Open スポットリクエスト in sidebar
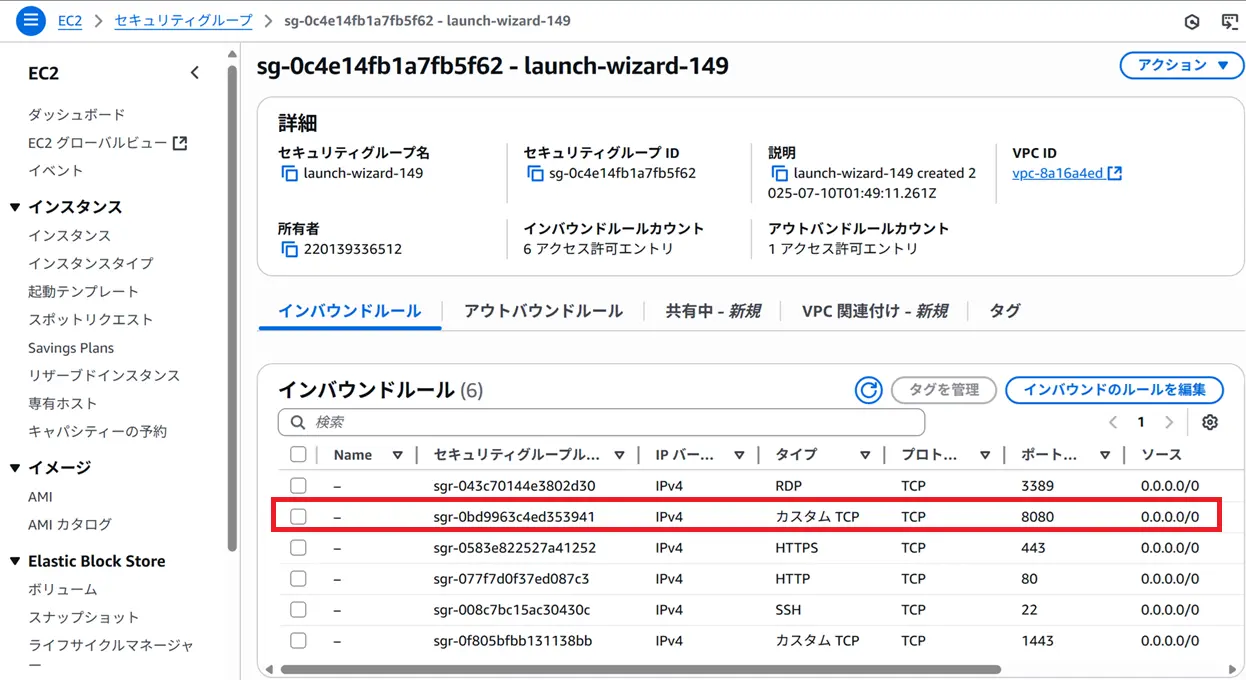The image size is (1246, 680). click(91, 319)
